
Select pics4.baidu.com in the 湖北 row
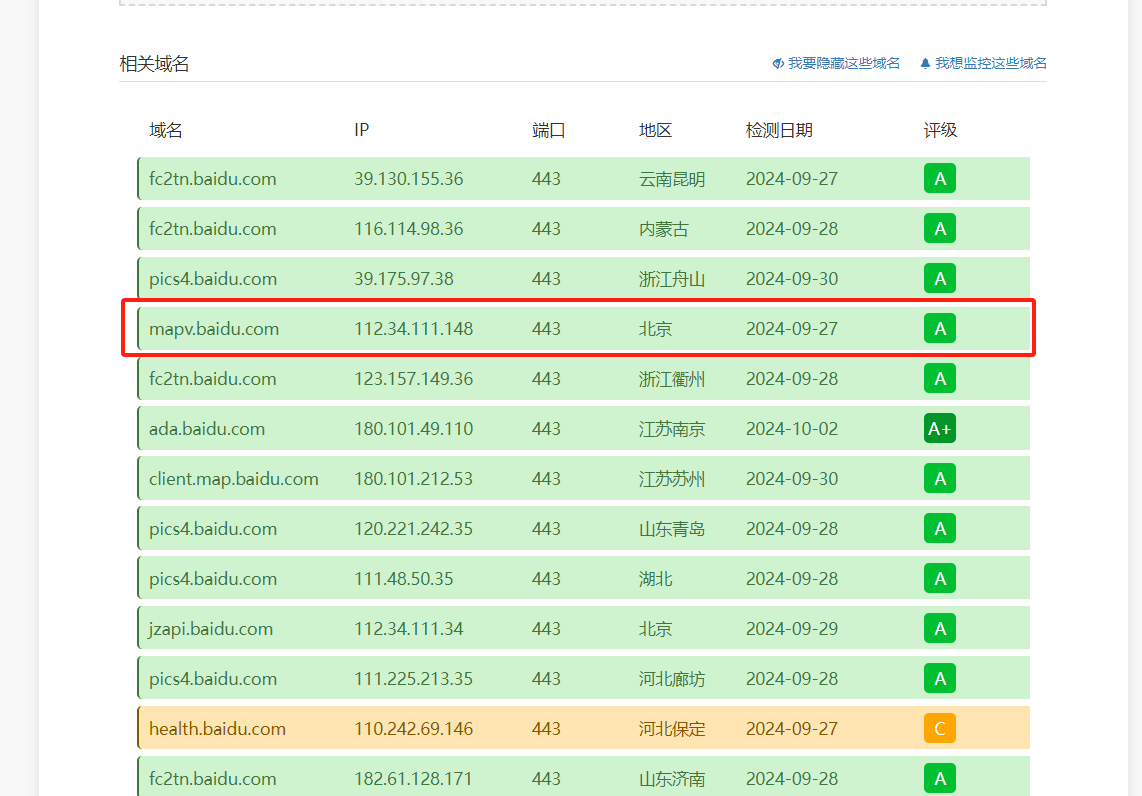[213, 579]
